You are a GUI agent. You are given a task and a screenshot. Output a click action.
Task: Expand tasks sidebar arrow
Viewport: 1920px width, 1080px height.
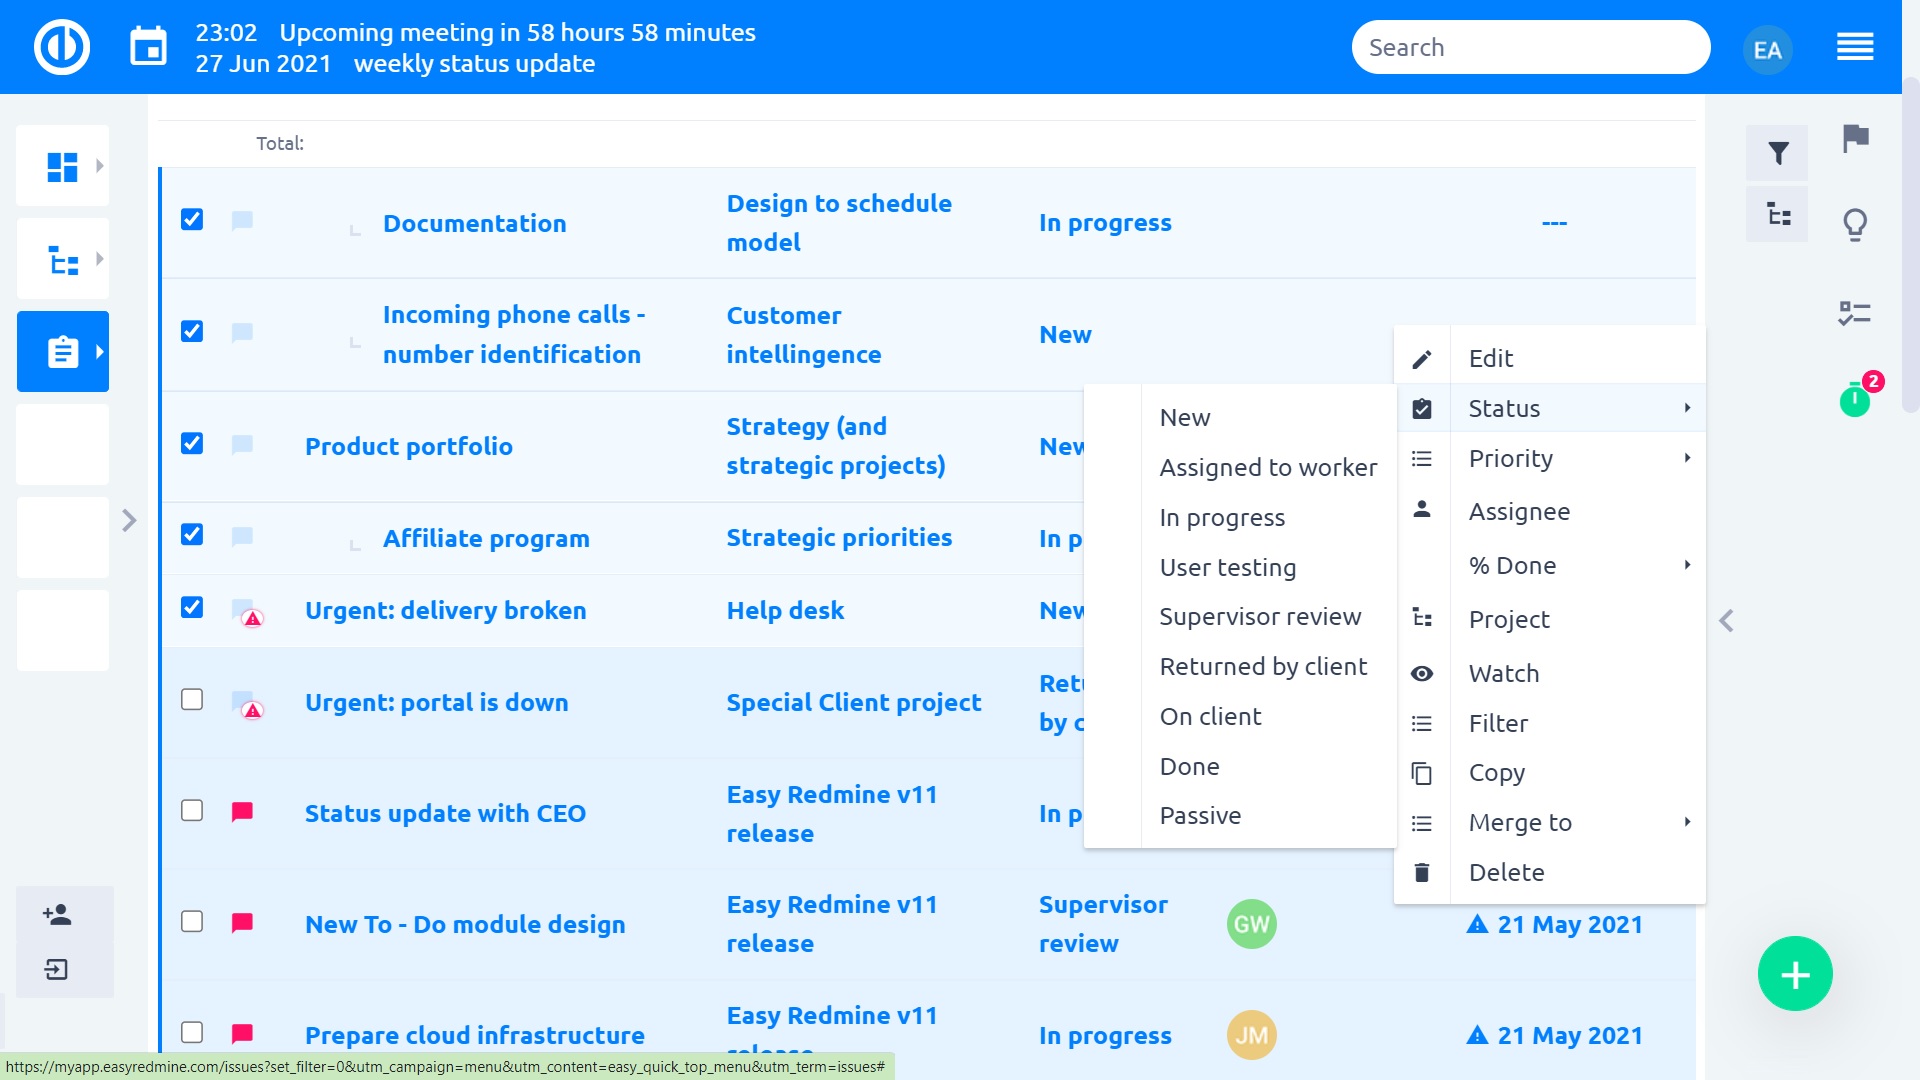(99, 352)
